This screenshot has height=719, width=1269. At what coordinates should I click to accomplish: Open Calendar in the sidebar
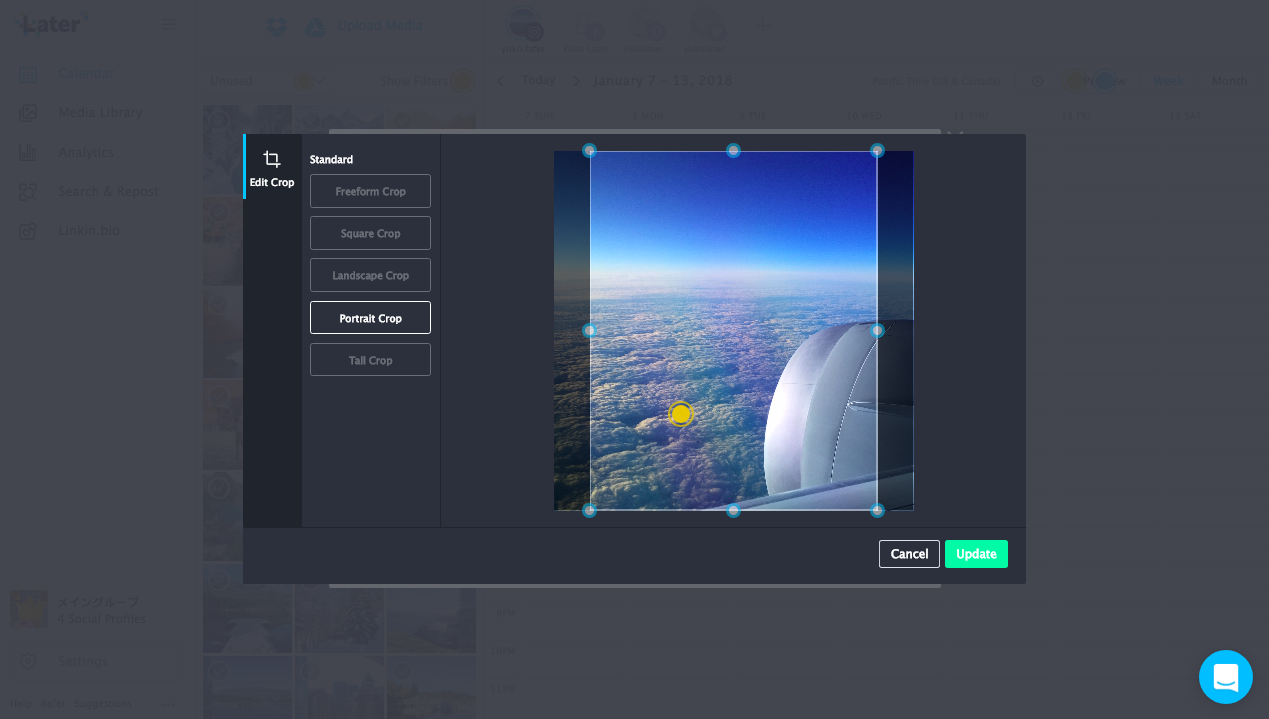point(85,73)
